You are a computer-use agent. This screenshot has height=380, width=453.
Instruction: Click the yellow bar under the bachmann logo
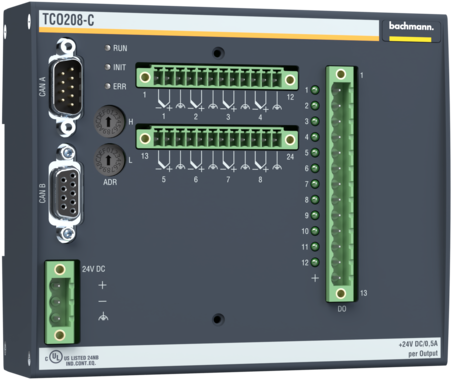410,39
